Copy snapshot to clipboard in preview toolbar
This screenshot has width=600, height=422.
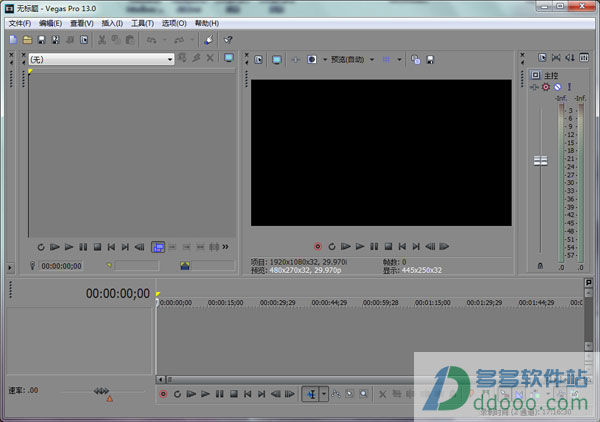click(x=416, y=60)
